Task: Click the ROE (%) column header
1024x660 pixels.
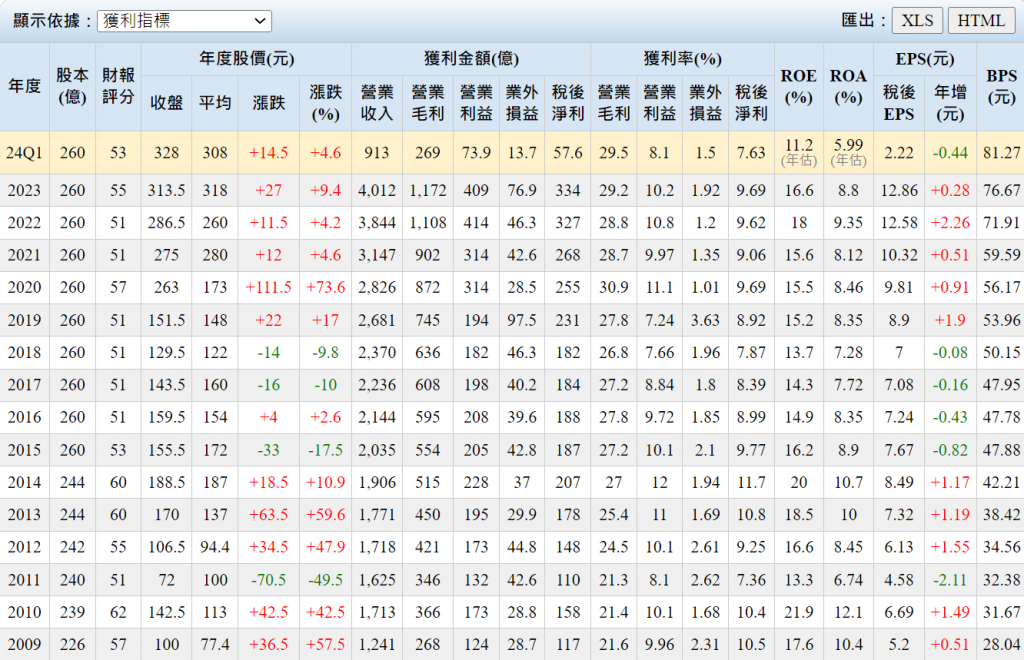Action: click(798, 87)
